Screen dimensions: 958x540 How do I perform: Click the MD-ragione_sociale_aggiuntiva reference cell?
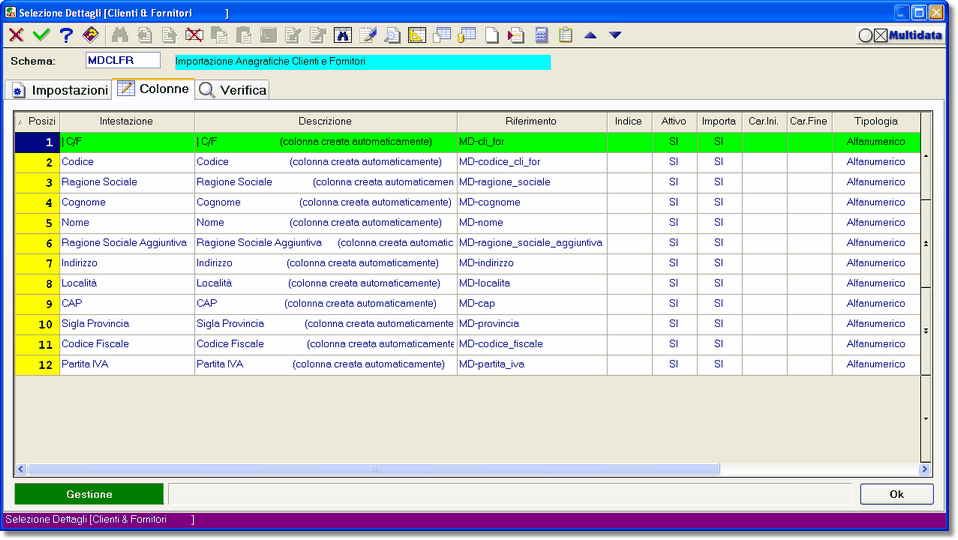click(x=532, y=243)
